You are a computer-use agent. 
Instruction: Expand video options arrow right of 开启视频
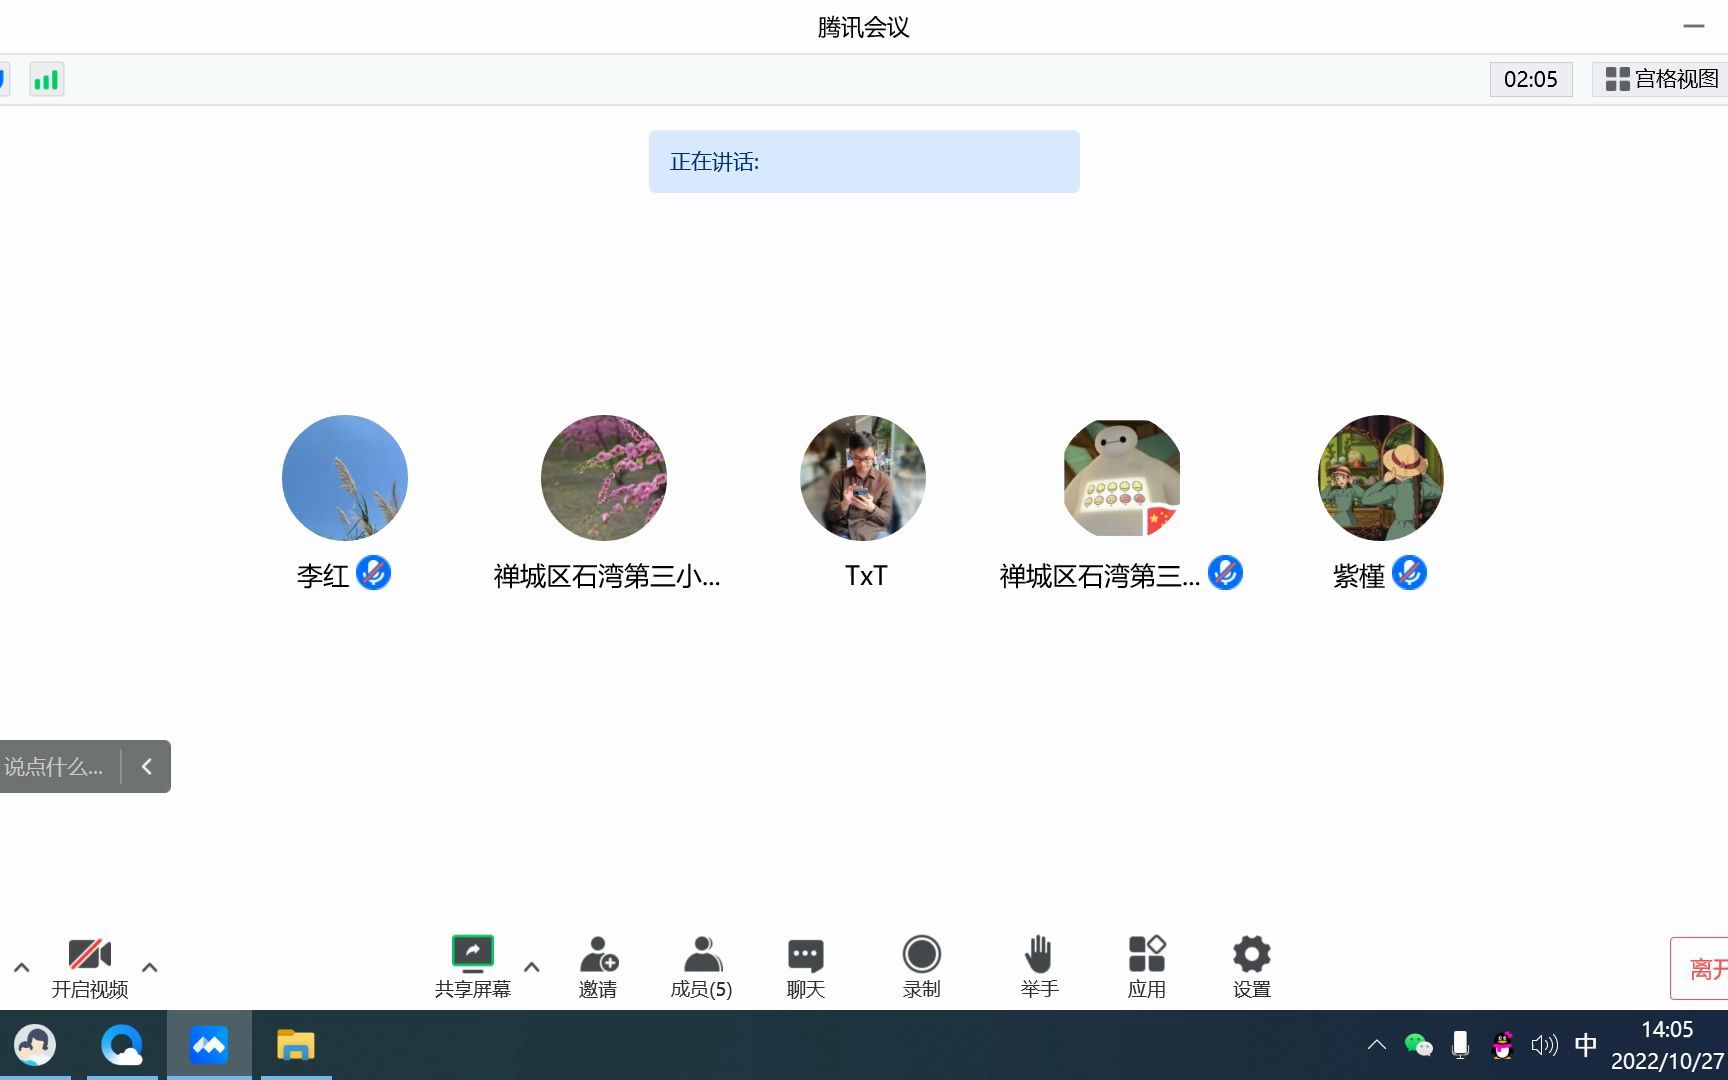pyautogui.click(x=150, y=967)
